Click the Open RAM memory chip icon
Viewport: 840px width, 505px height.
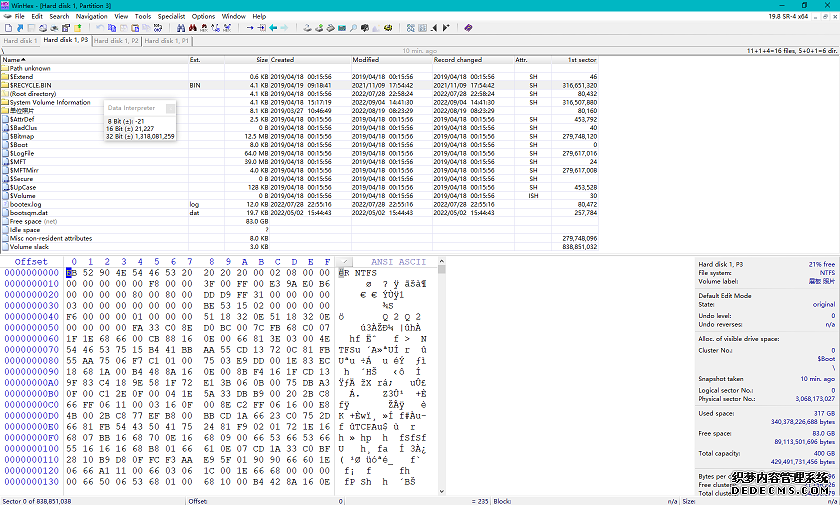pos(342,28)
